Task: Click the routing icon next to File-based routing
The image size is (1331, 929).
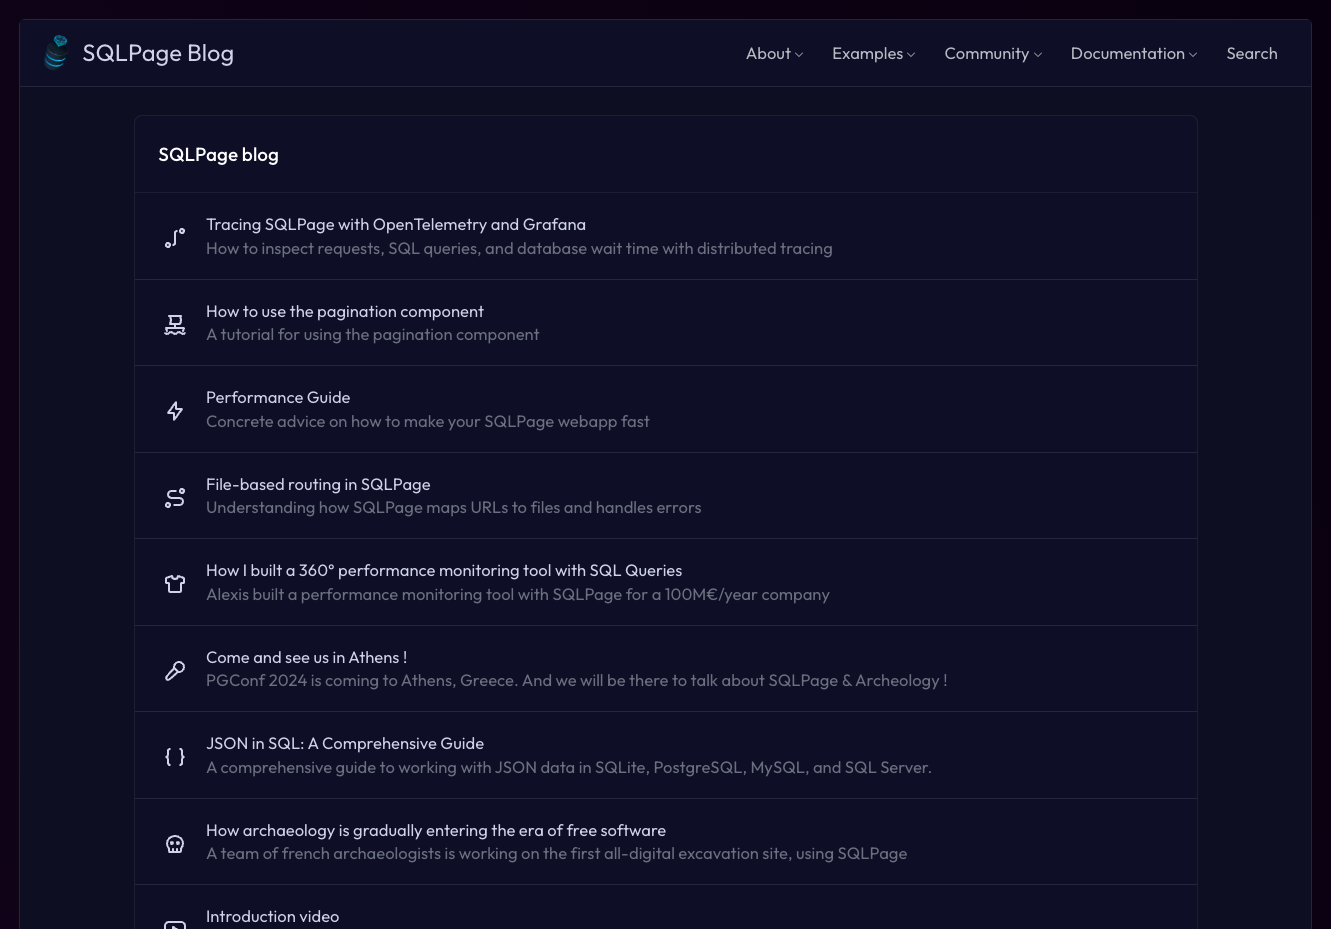Action: (175, 497)
